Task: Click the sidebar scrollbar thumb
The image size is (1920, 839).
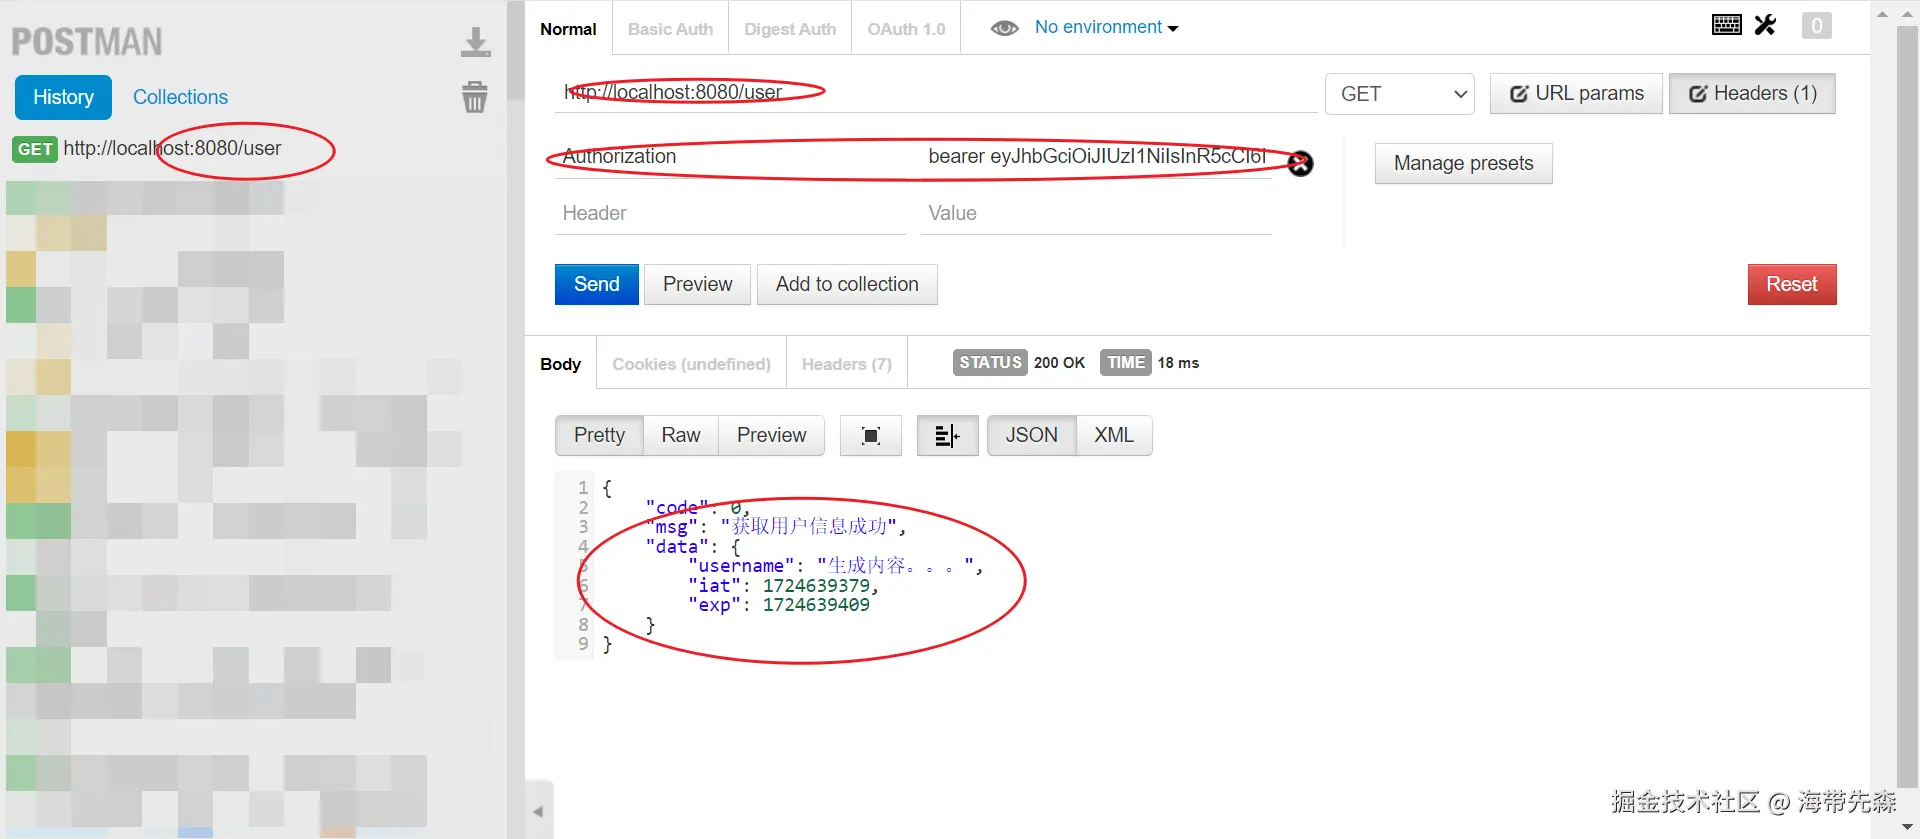Action: [515, 50]
